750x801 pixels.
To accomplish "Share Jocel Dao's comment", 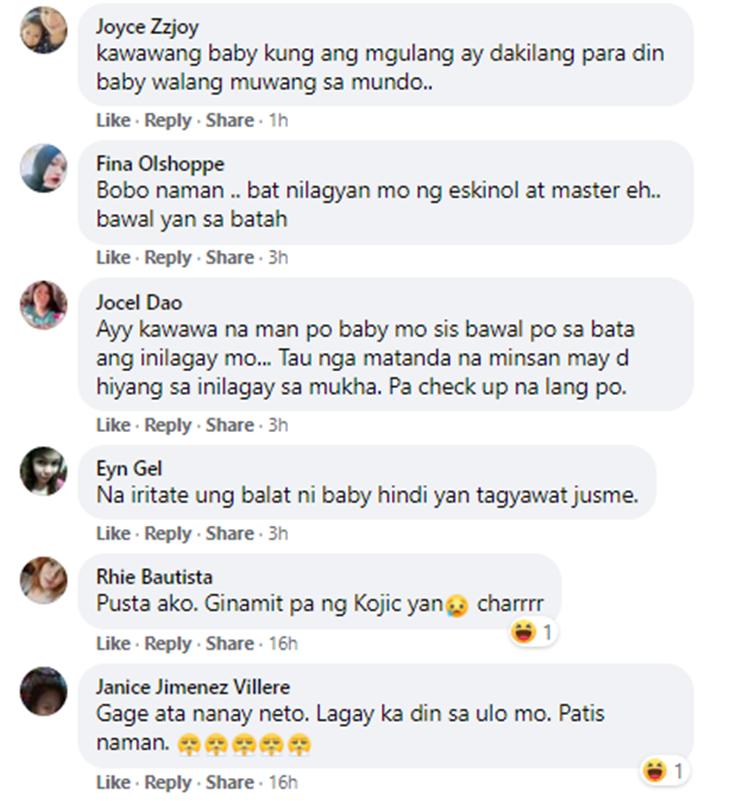I will tap(229, 425).
